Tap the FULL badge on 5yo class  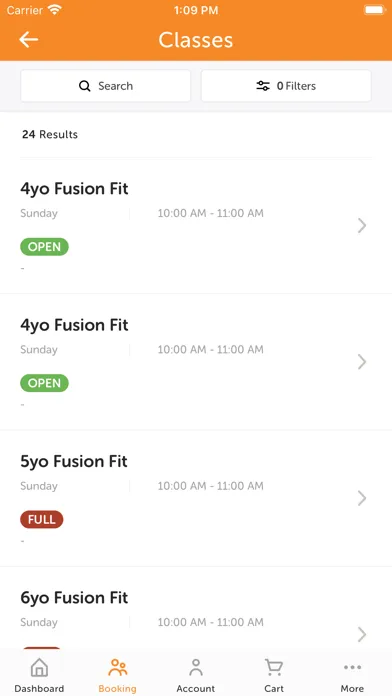[42, 519]
